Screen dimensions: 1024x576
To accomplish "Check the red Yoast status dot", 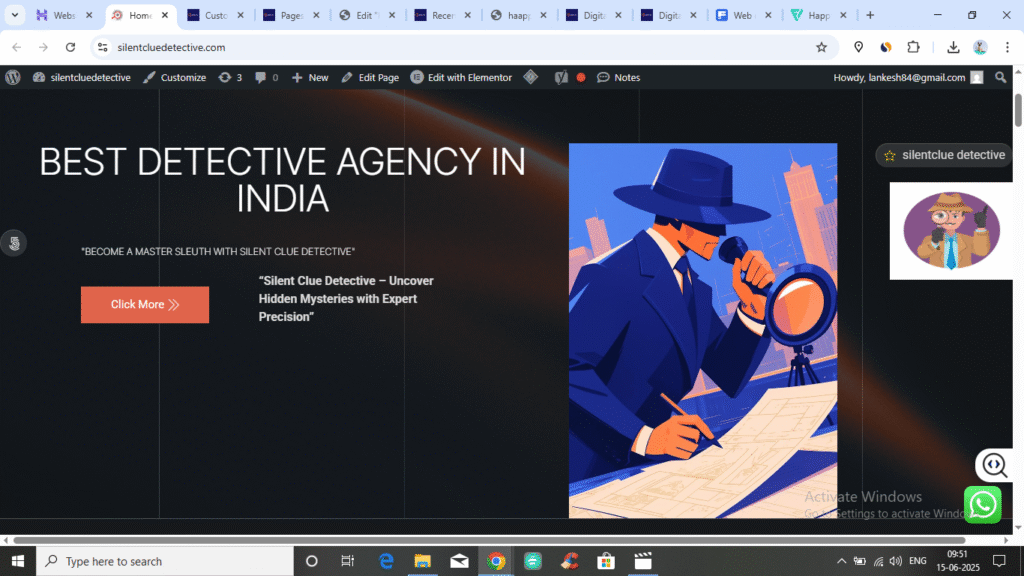I will 581,77.
